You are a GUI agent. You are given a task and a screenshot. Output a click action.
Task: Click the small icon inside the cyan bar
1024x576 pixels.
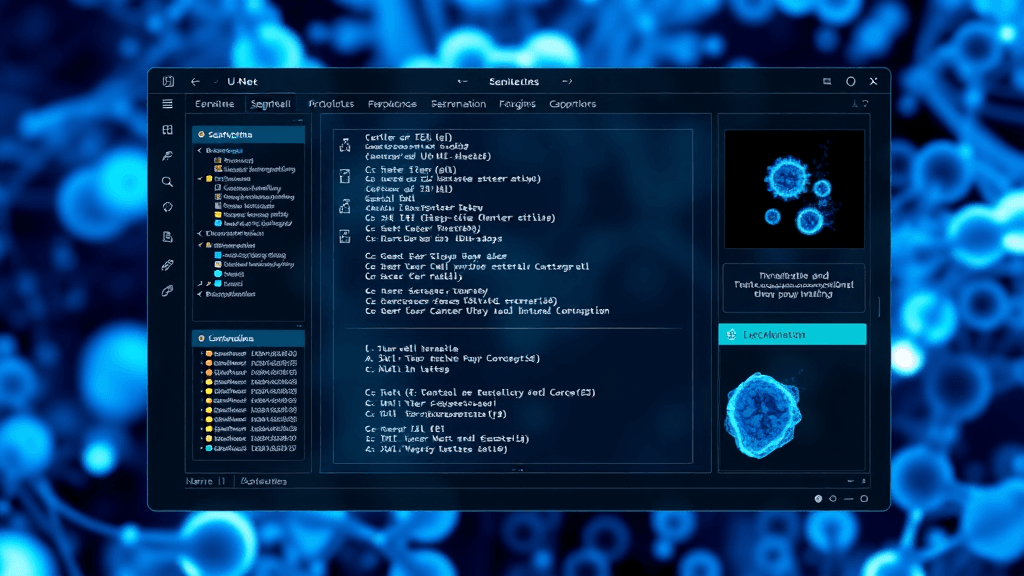731,334
